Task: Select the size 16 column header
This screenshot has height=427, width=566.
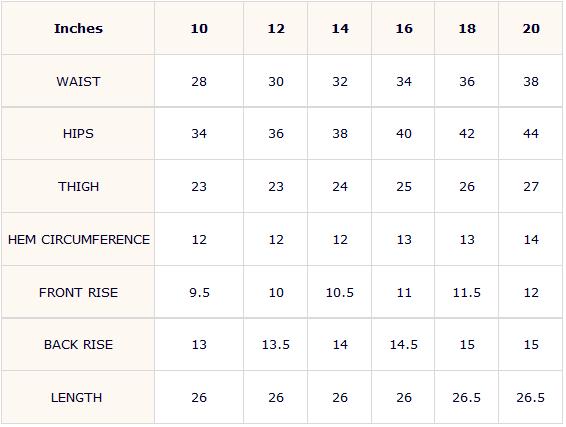Action: coord(404,29)
